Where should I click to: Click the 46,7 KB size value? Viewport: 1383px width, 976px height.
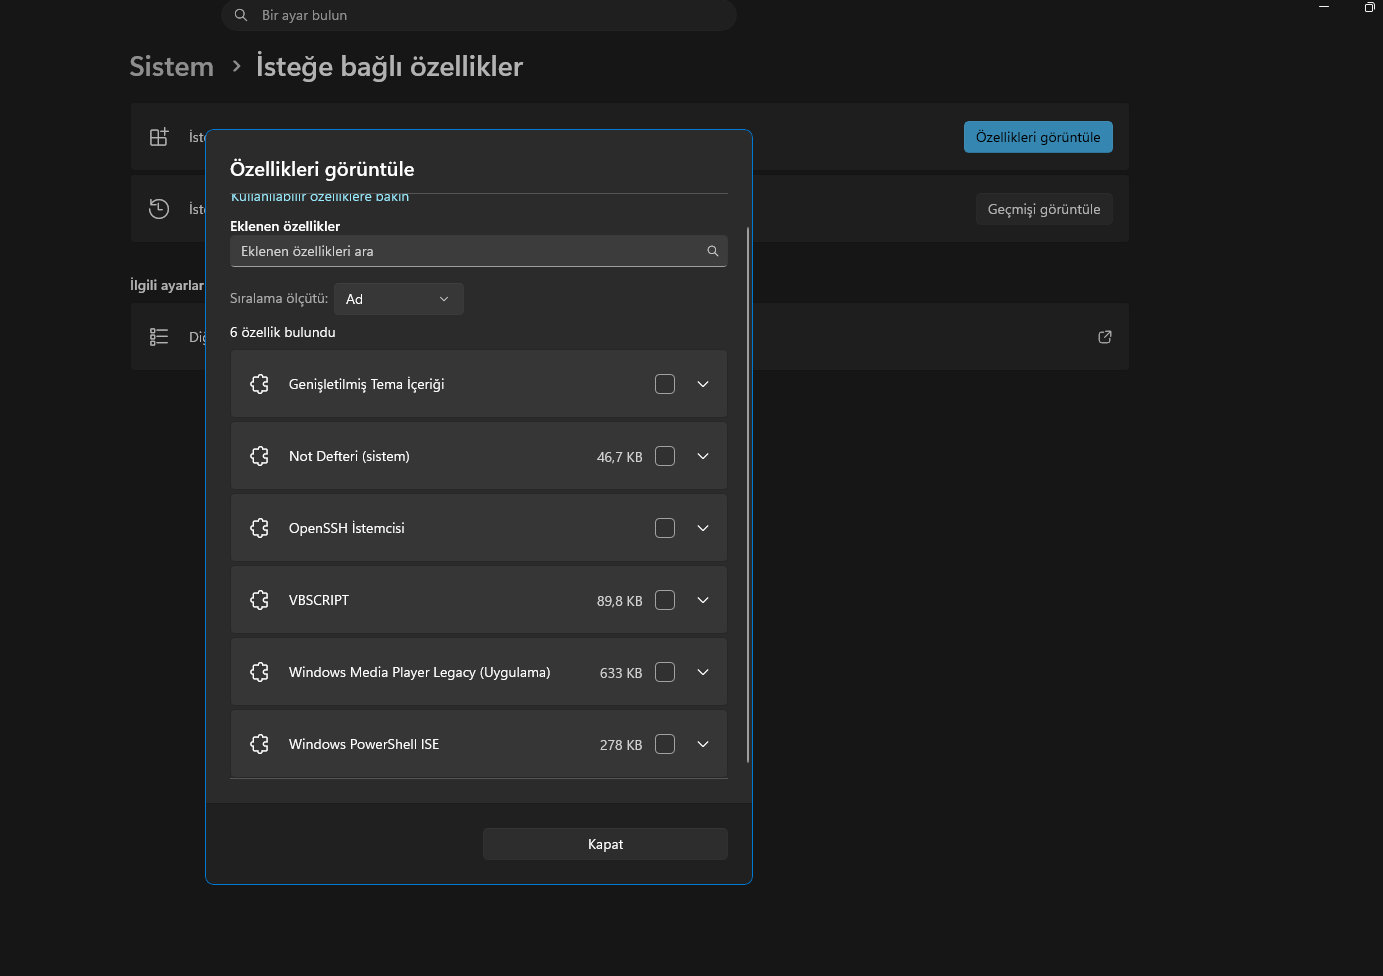point(620,457)
